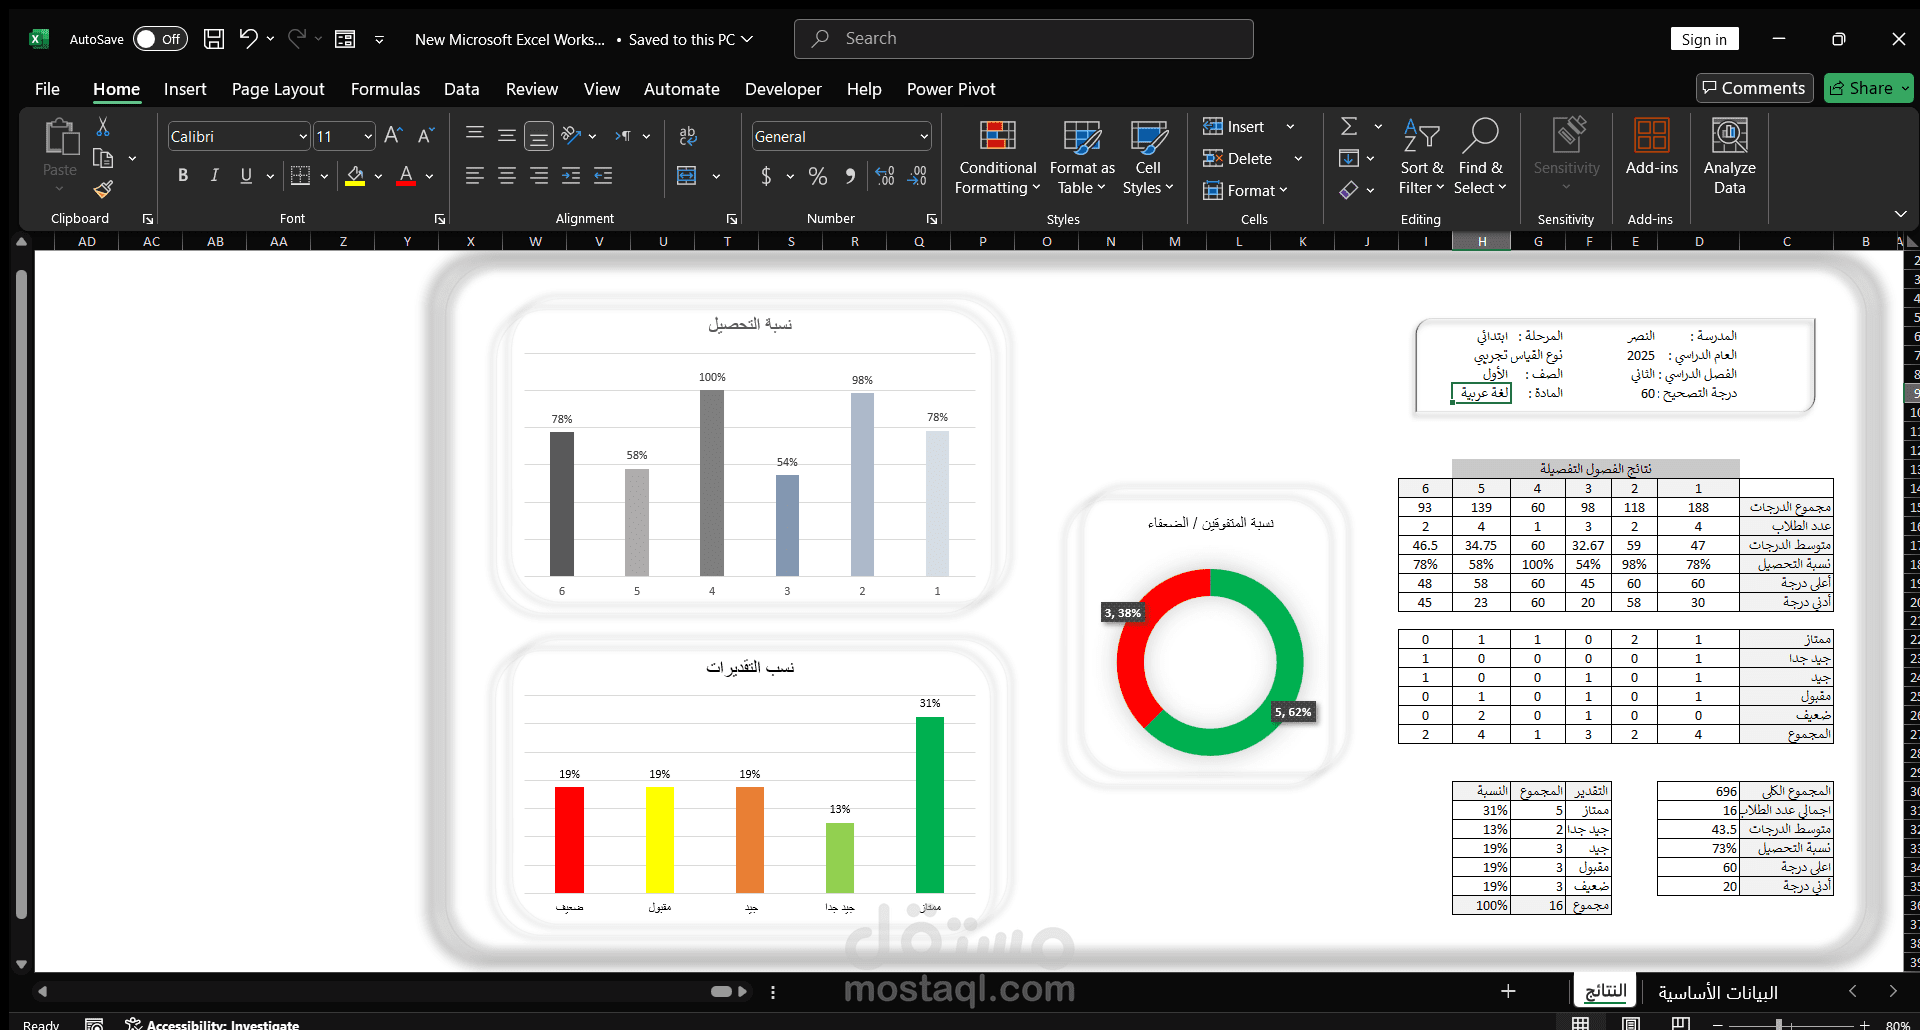Click the Format cells button
This screenshot has width=1920, height=1030.
pyautogui.click(x=1245, y=190)
